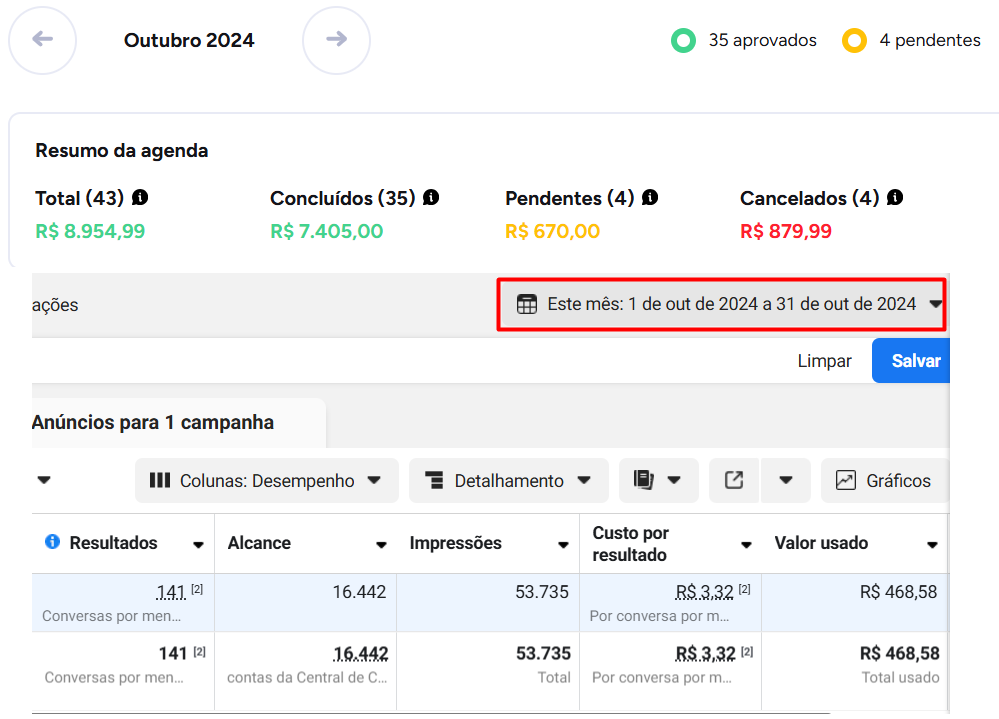999x719 pixels.
Task: Go to next month with right arrow
Action: (x=336, y=40)
